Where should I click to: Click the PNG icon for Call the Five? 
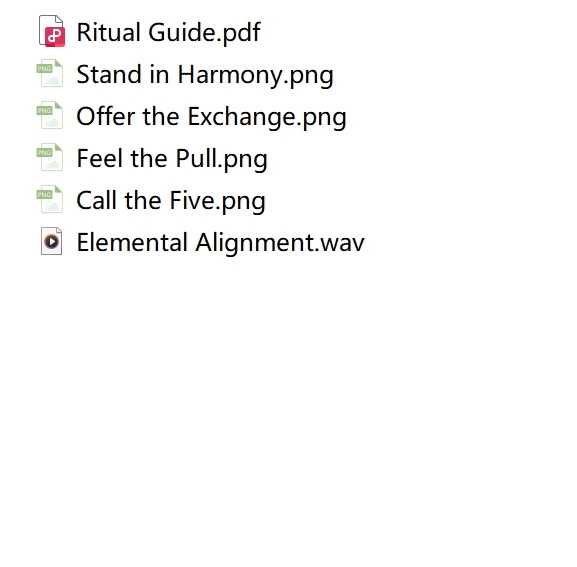pyautogui.click(x=50, y=199)
